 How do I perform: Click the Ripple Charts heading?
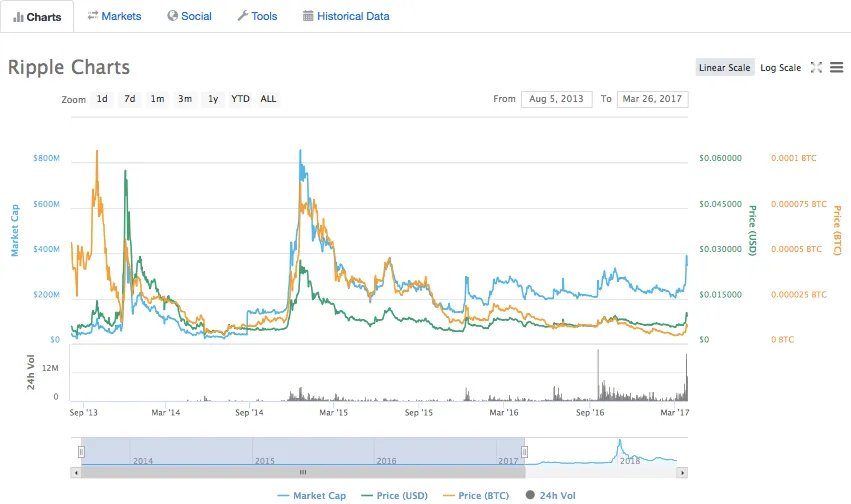69,67
